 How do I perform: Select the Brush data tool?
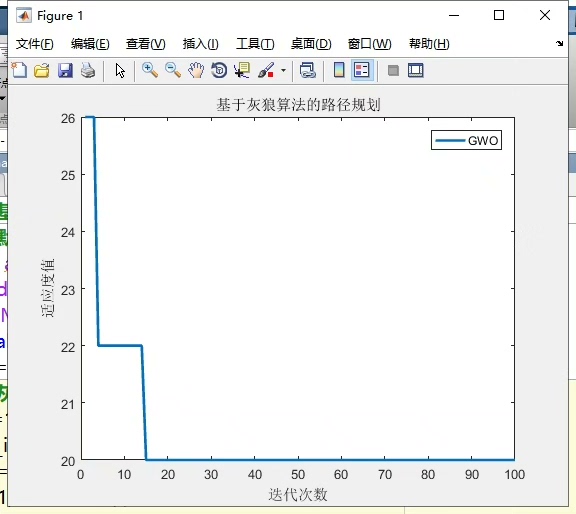266,70
